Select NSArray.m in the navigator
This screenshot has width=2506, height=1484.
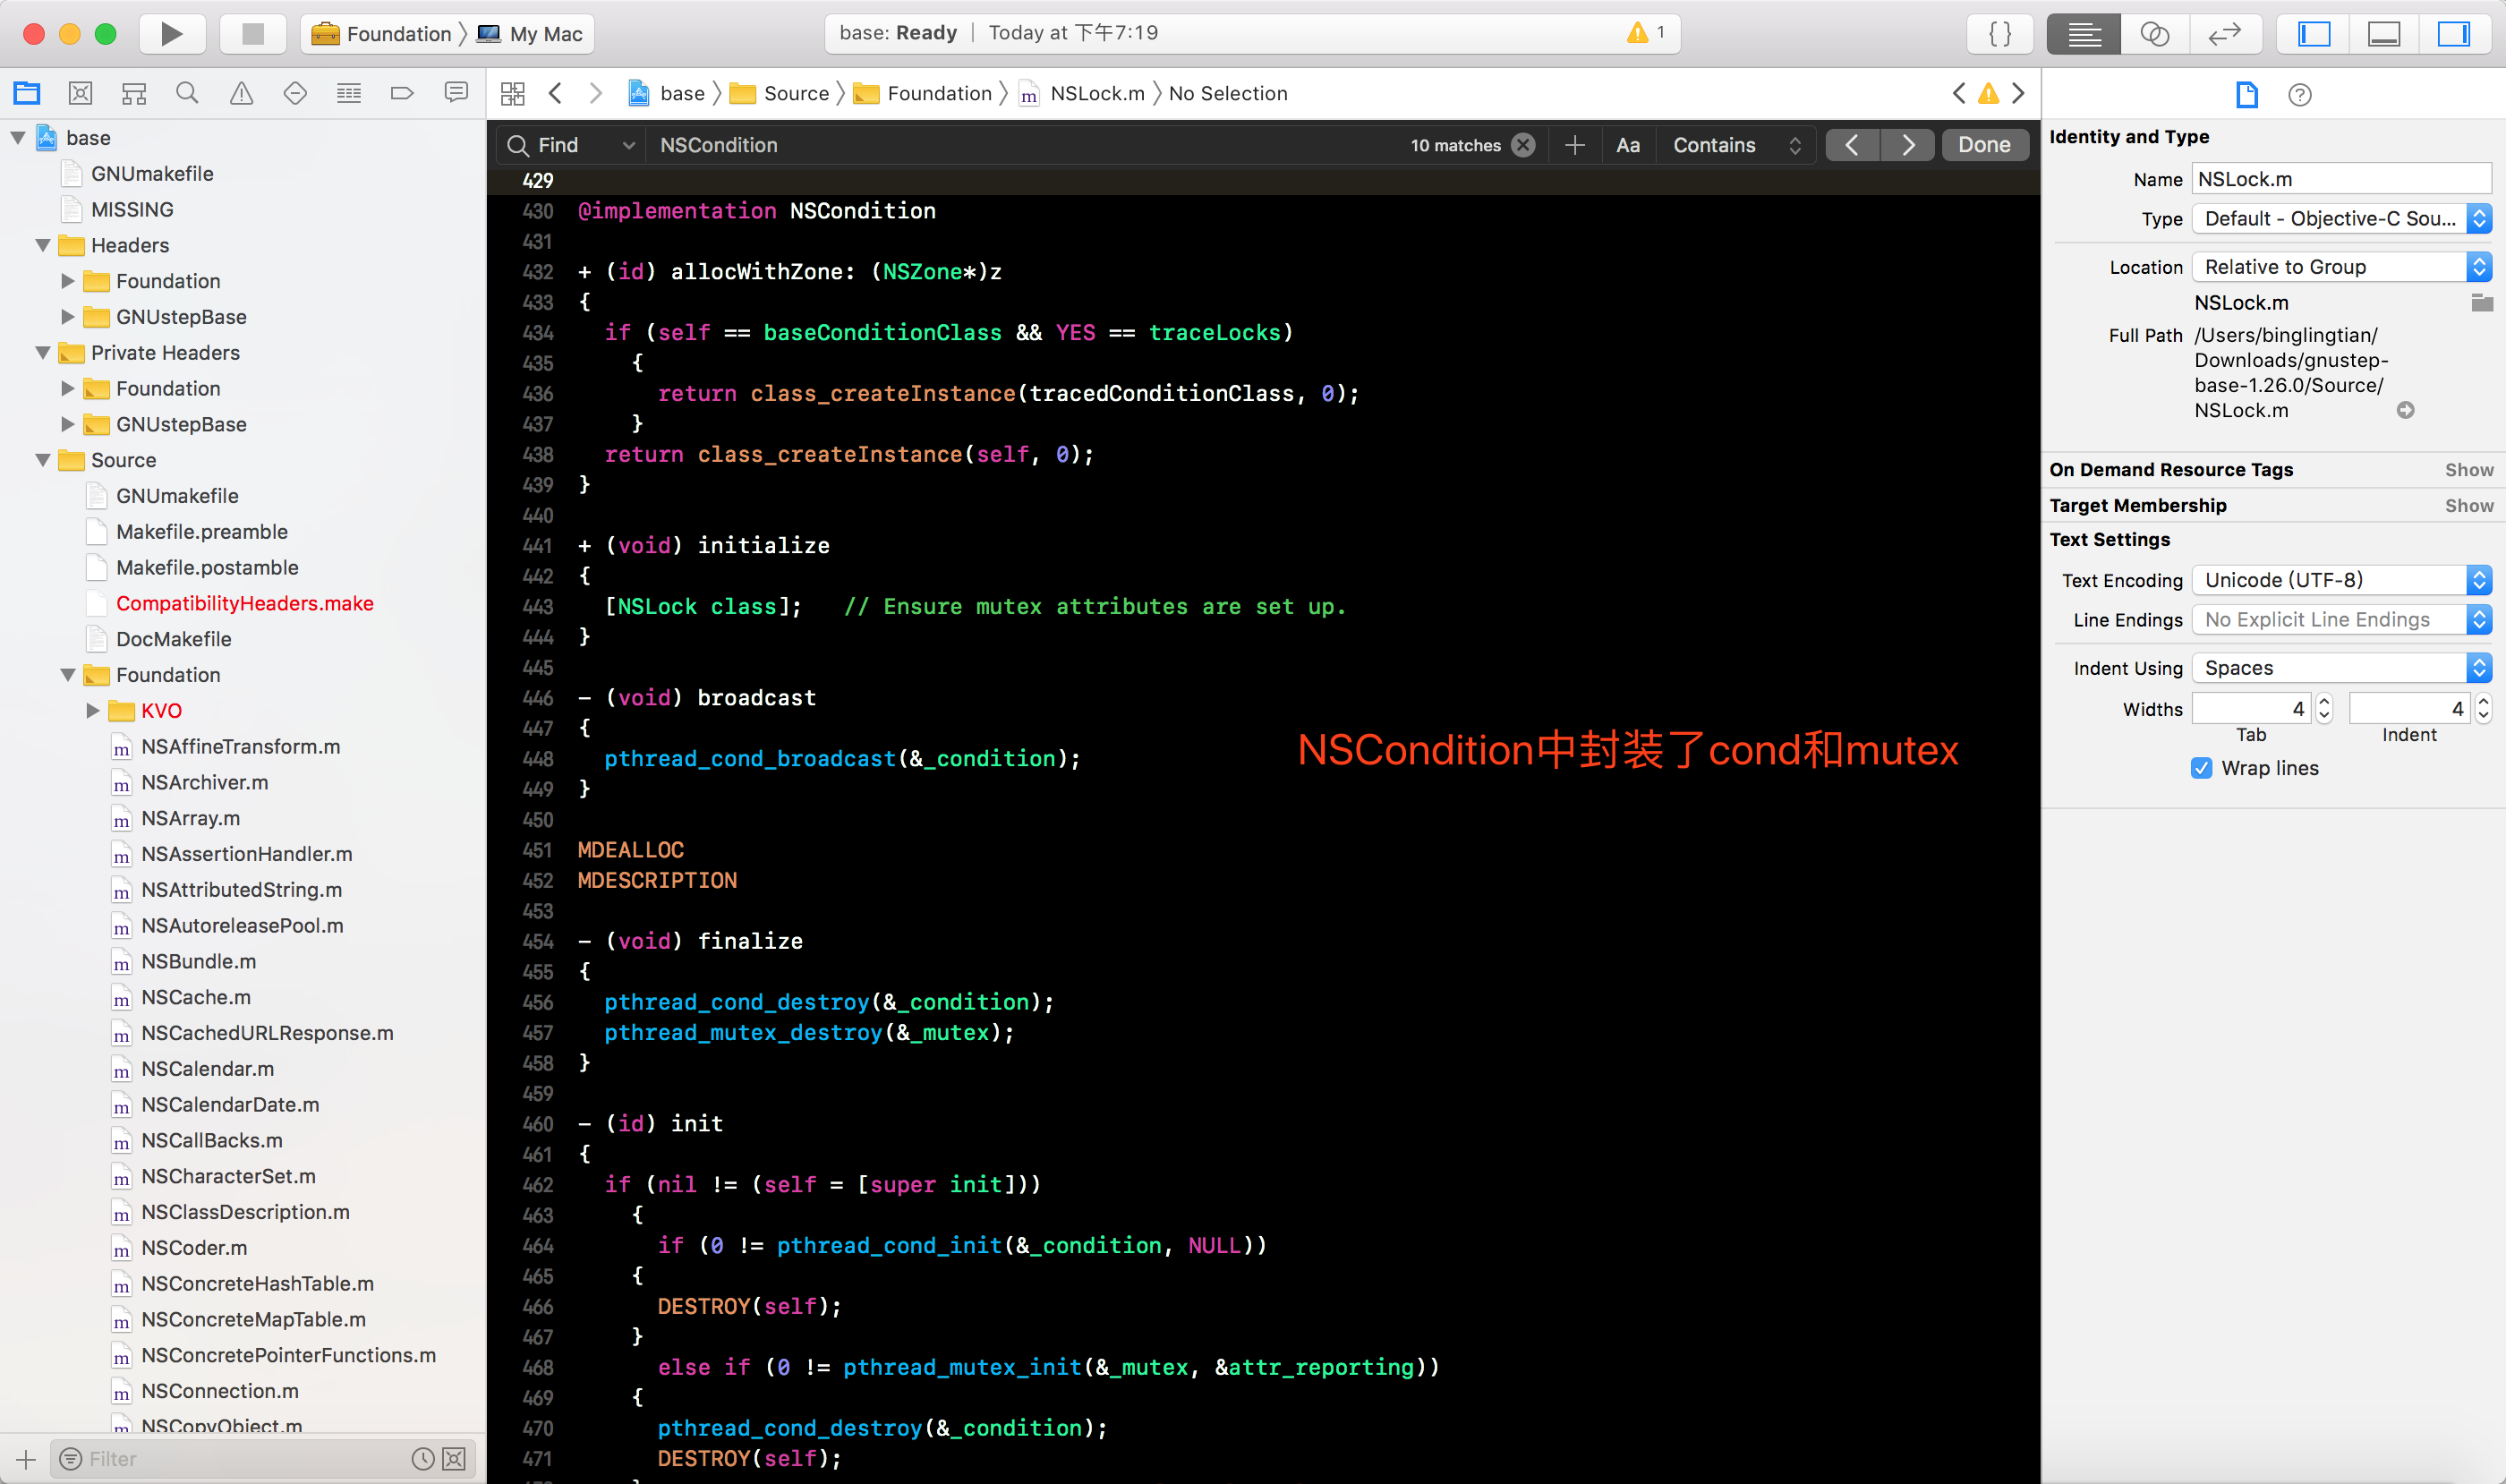click(190, 818)
